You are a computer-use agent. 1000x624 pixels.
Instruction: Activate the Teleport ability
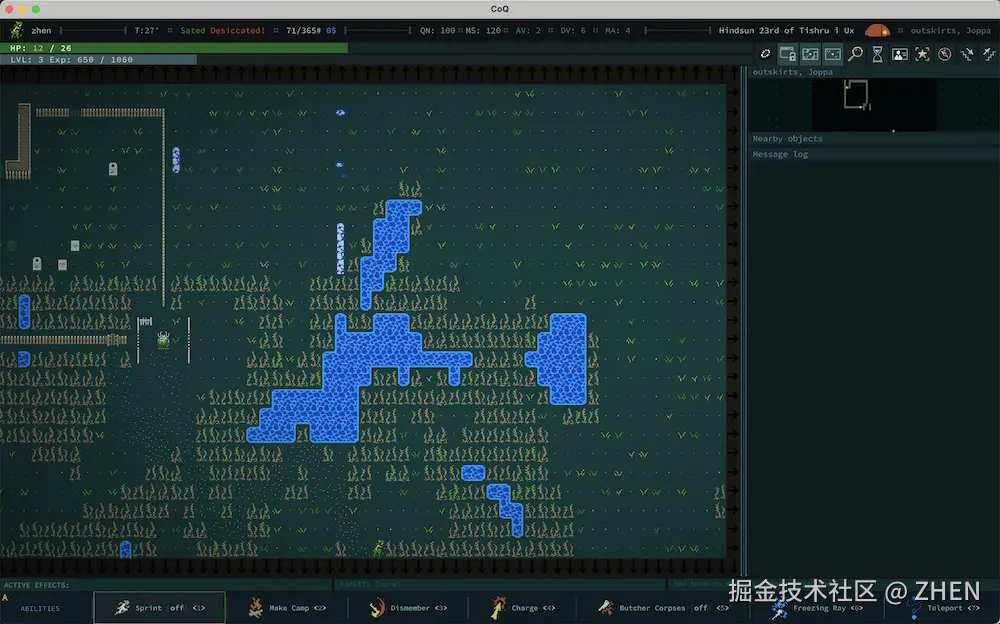point(945,608)
